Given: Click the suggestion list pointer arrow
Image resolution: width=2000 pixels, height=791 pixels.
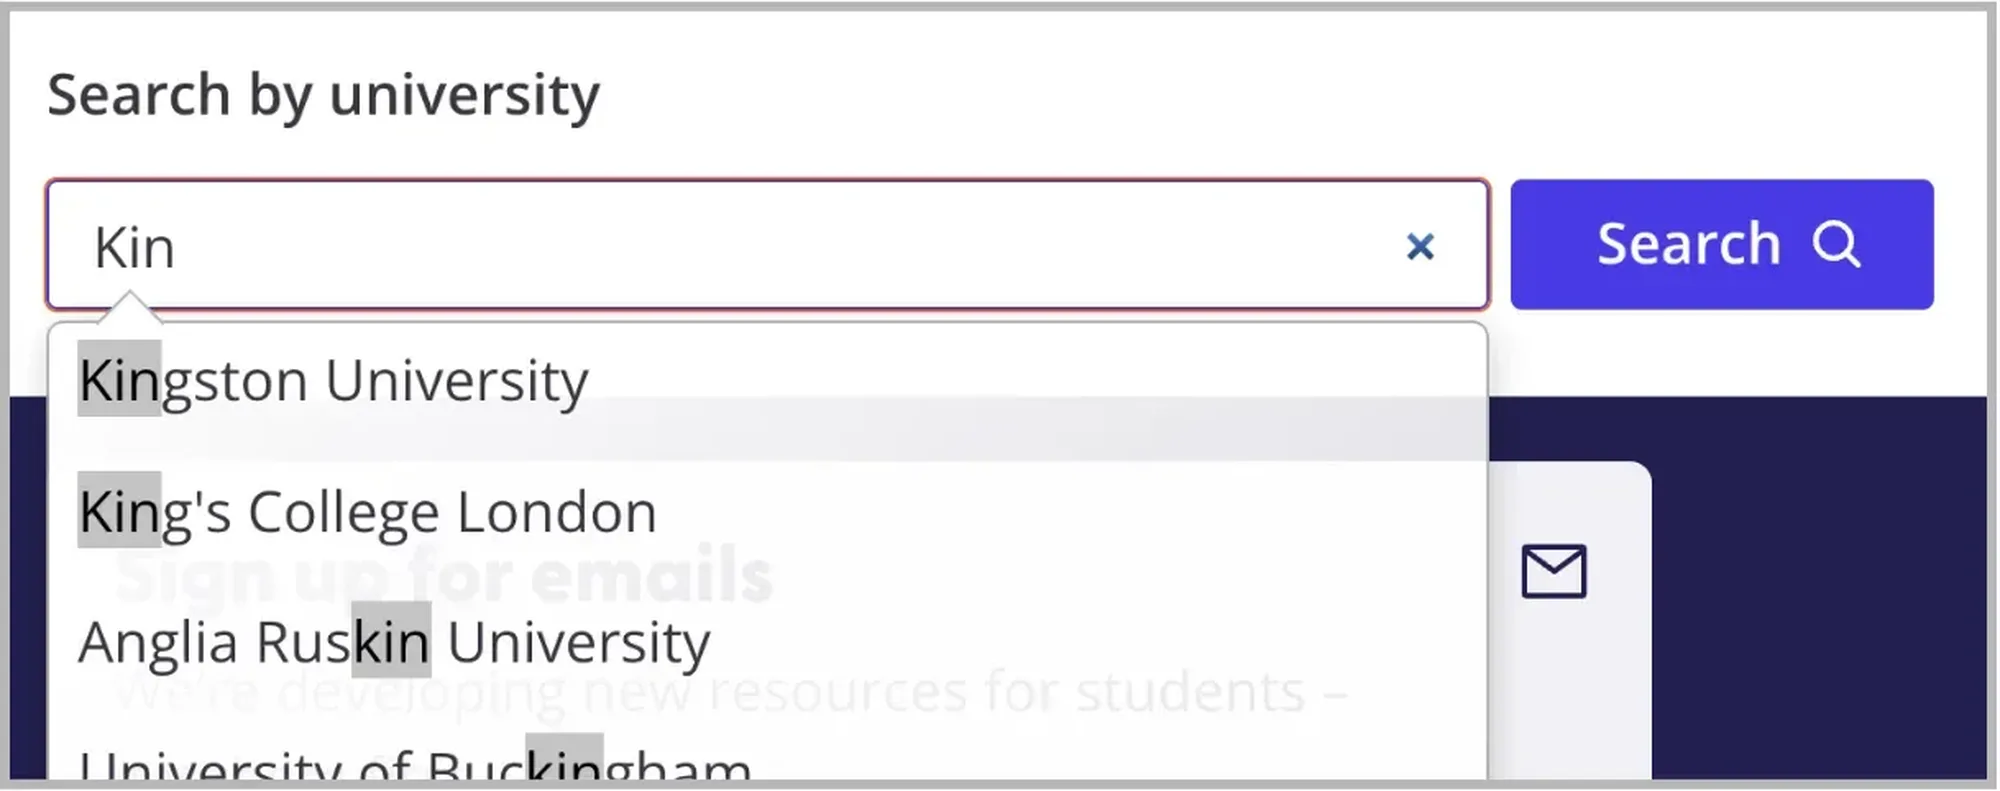Looking at the screenshot, I should pyautogui.click(x=129, y=308).
